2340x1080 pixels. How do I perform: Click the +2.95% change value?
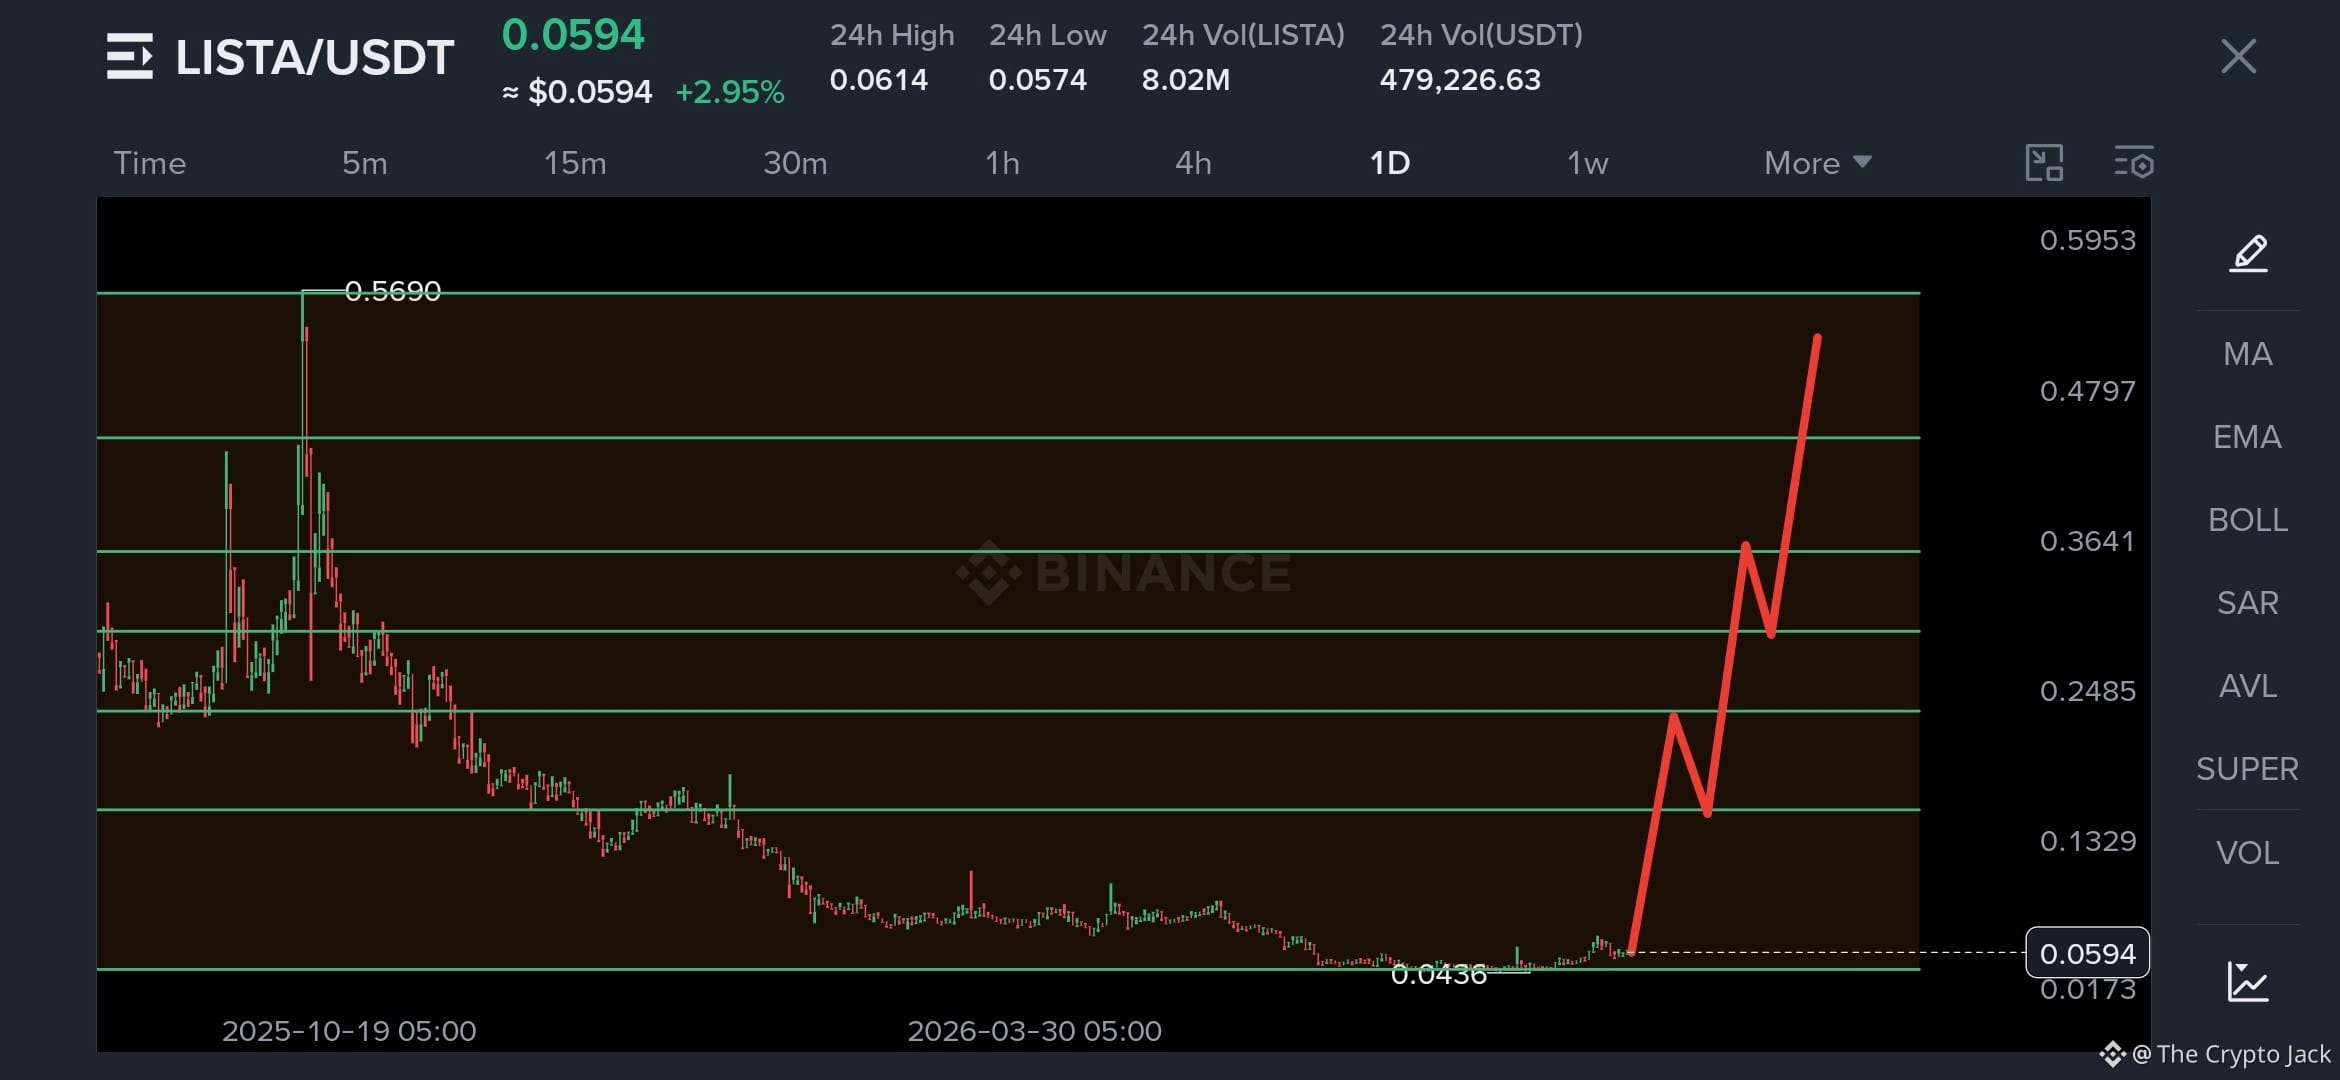coord(730,92)
